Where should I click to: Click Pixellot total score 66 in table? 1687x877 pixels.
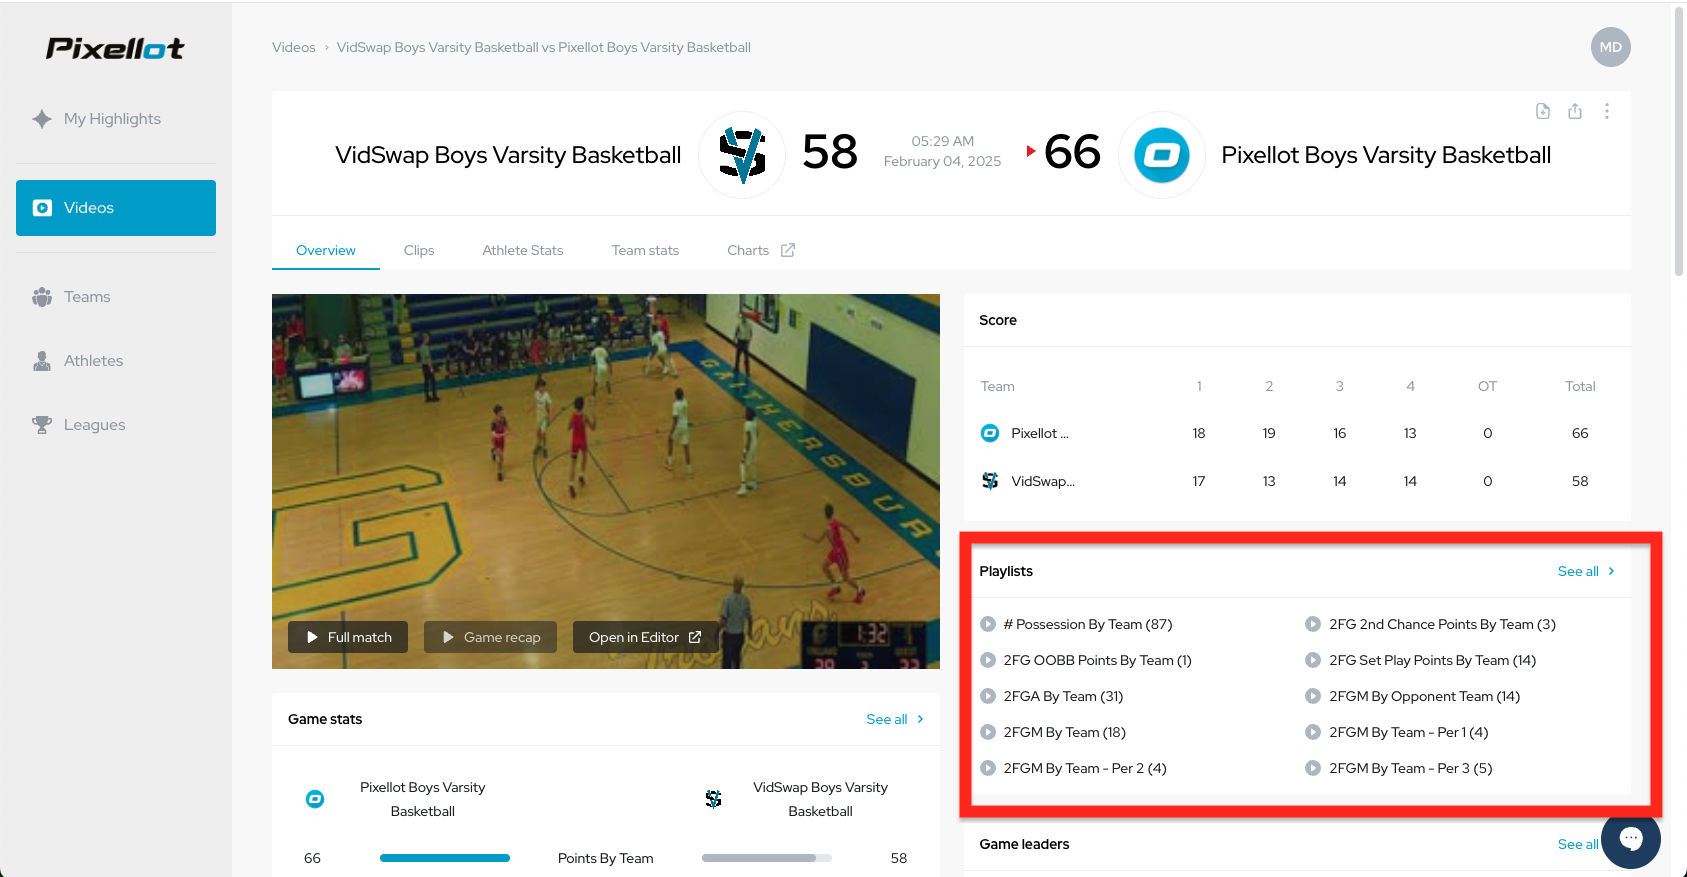[x=1580, y=433]
